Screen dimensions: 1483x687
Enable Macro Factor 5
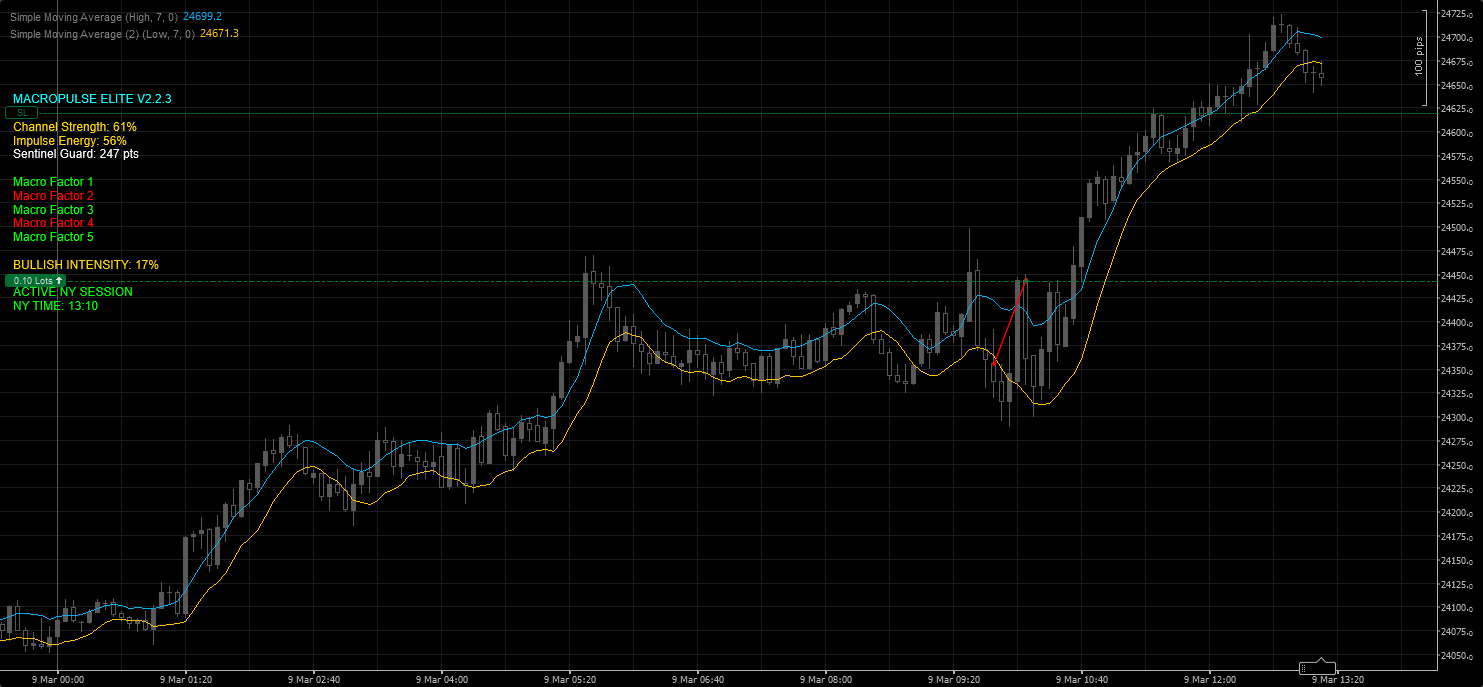(52, 237)
